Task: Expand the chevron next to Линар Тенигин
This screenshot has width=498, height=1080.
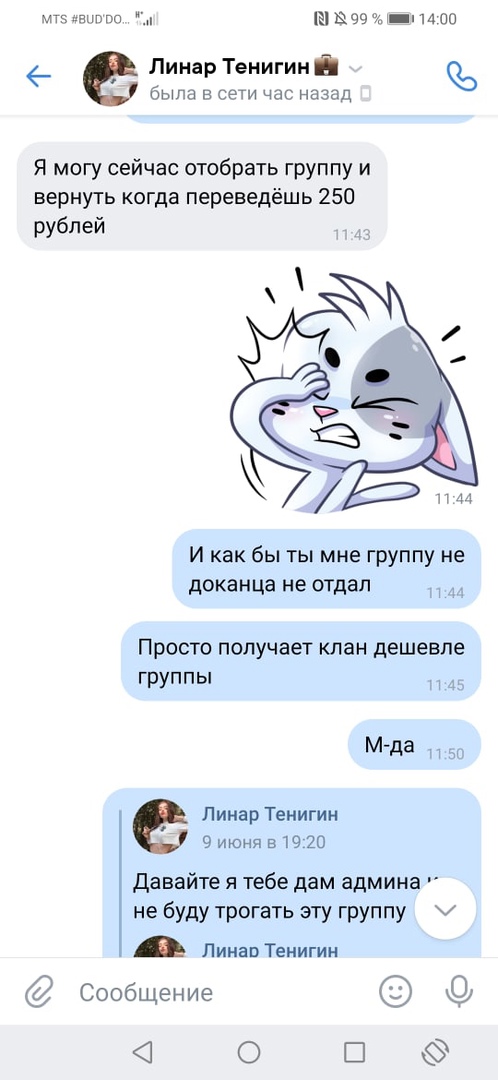Action: pos(355,69)
